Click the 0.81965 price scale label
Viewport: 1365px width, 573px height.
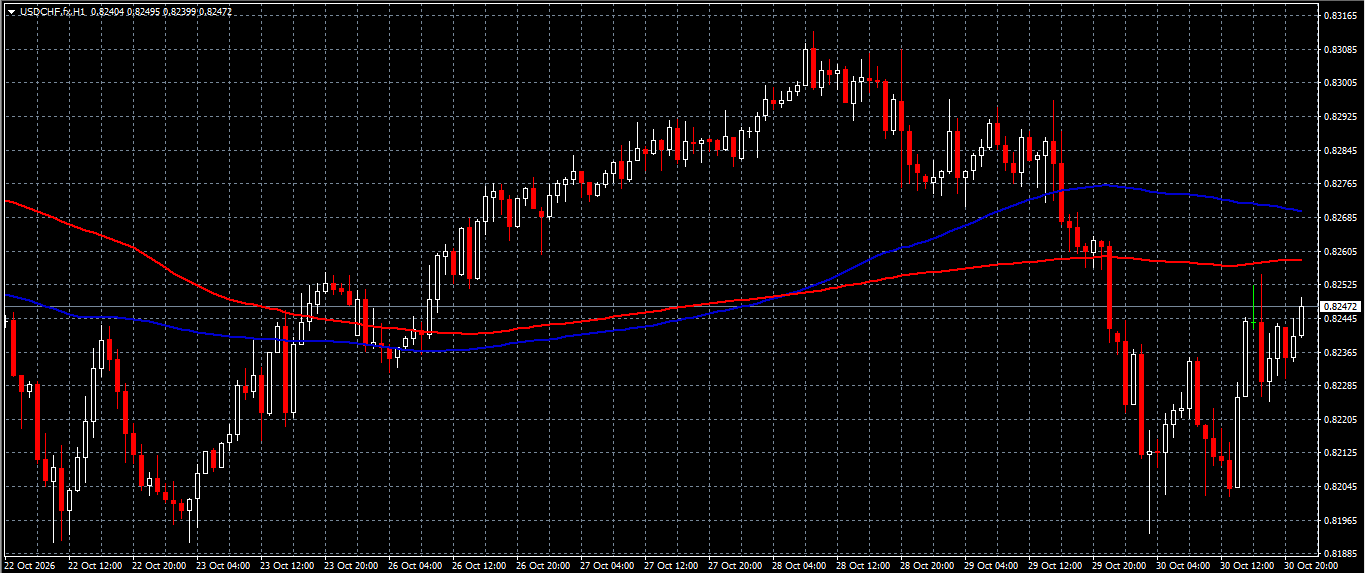(x=1340, y=520)
